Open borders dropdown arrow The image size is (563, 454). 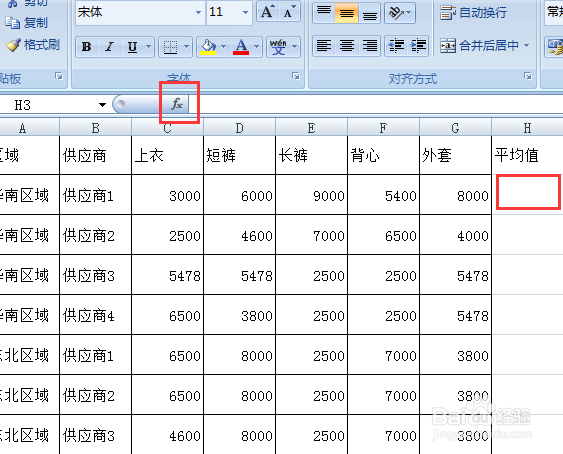click(186, 47)
